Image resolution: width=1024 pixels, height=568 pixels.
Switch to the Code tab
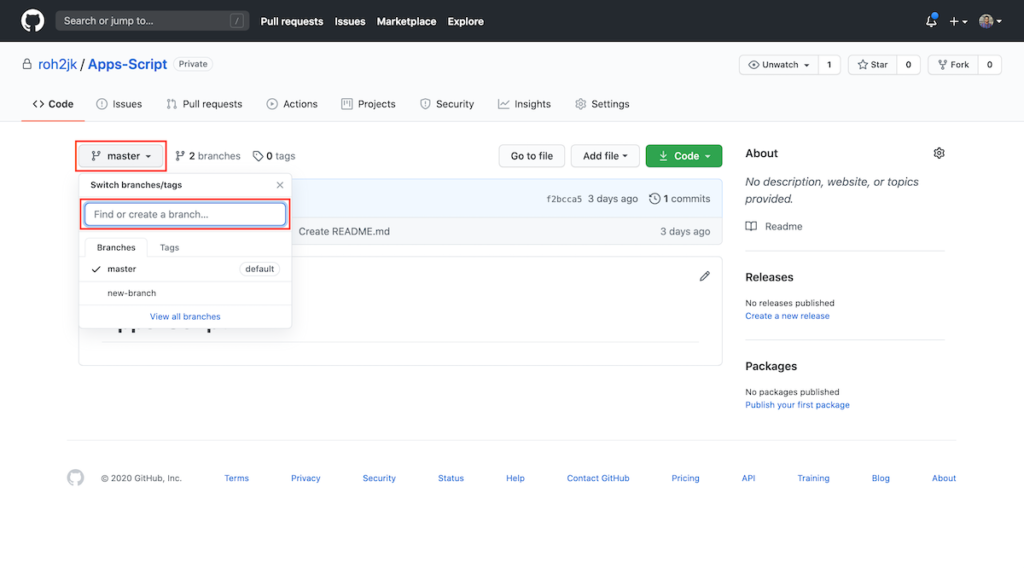pos(53,104)
